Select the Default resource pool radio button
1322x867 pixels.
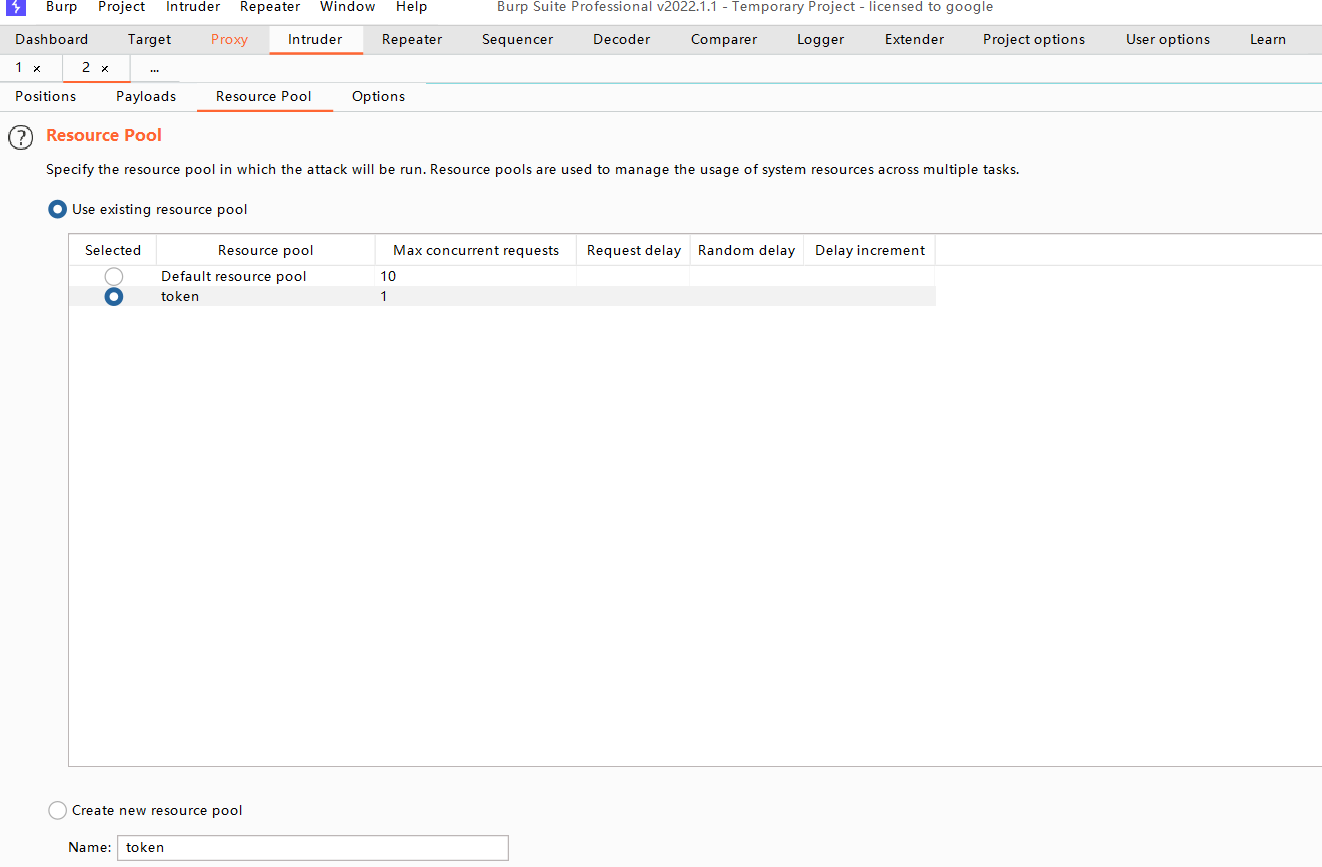114,276
